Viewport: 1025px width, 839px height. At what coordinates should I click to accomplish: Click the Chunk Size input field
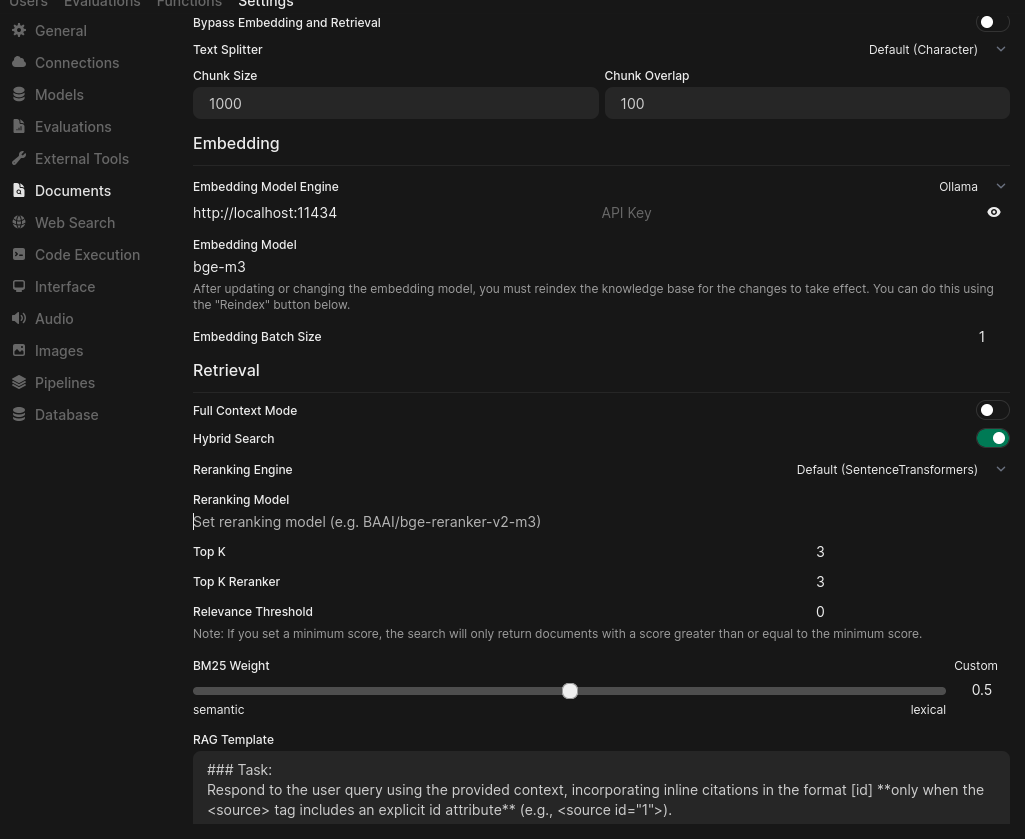click(395, 103)
